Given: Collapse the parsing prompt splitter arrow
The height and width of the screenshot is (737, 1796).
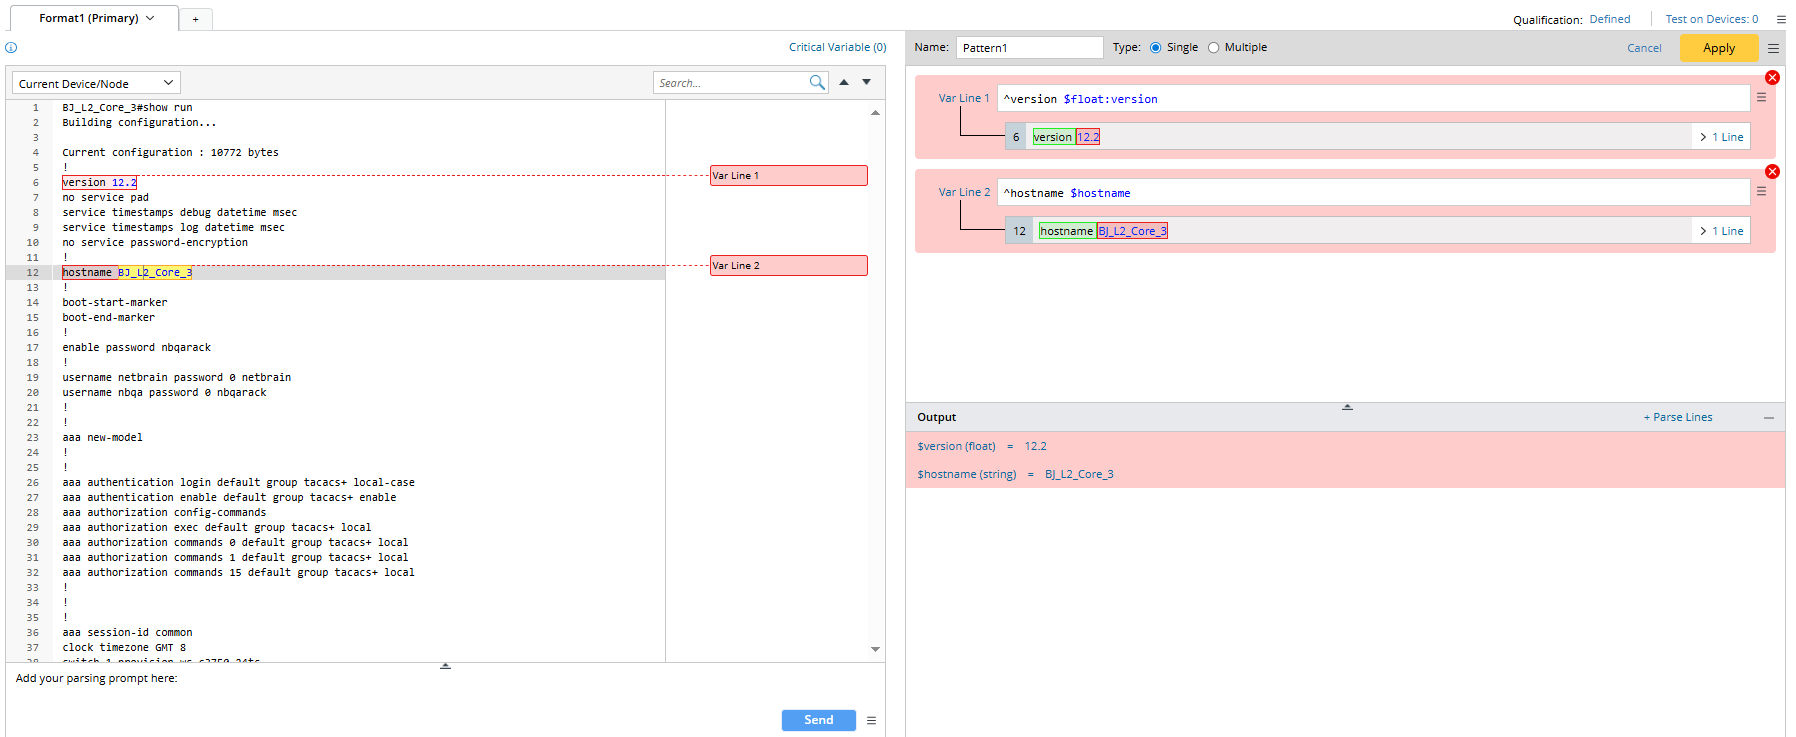Looking at the screenshot, I should pyautogui.click(x=445, y=666).
